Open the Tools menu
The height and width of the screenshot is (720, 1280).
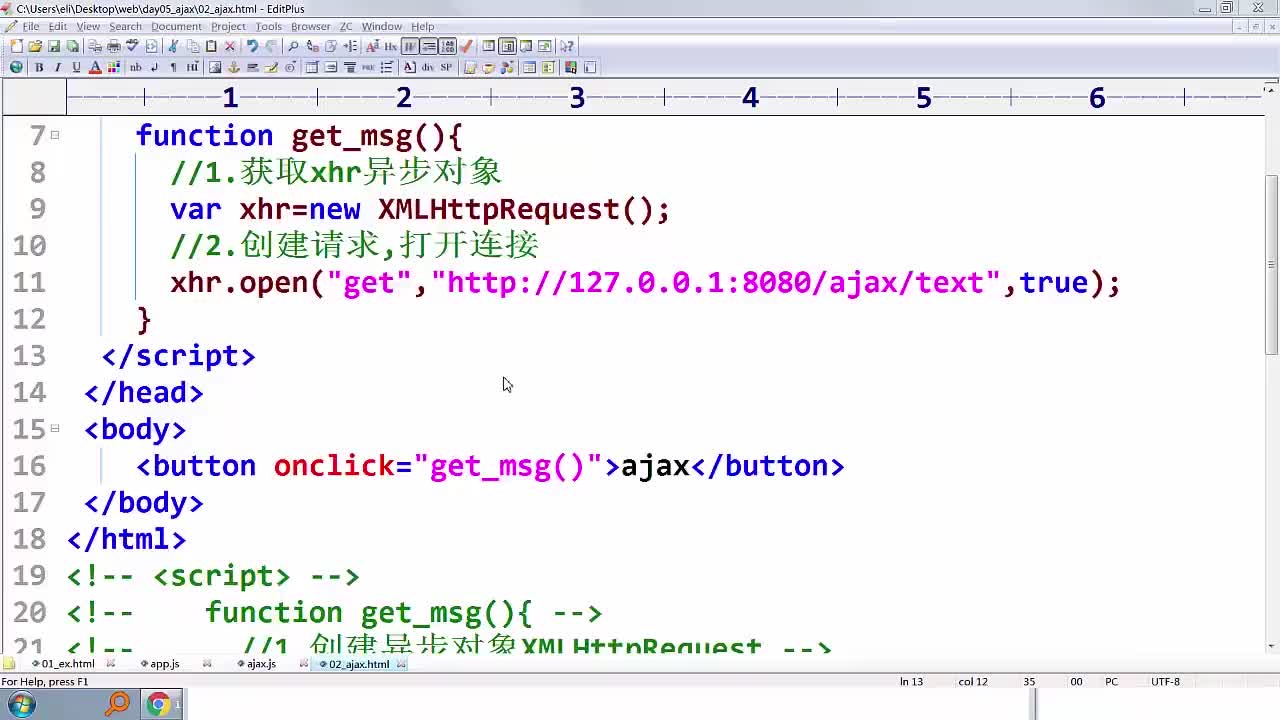pos(268,26)
